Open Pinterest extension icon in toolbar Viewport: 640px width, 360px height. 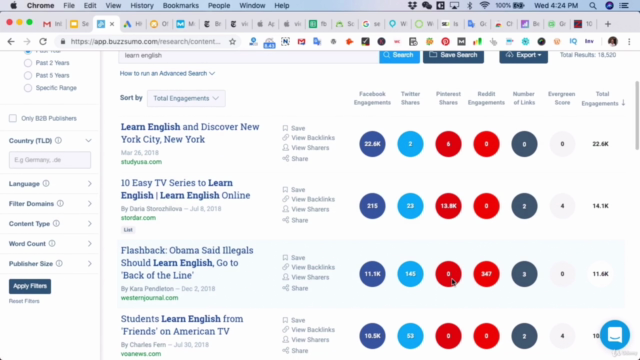[x=445, y=42]
